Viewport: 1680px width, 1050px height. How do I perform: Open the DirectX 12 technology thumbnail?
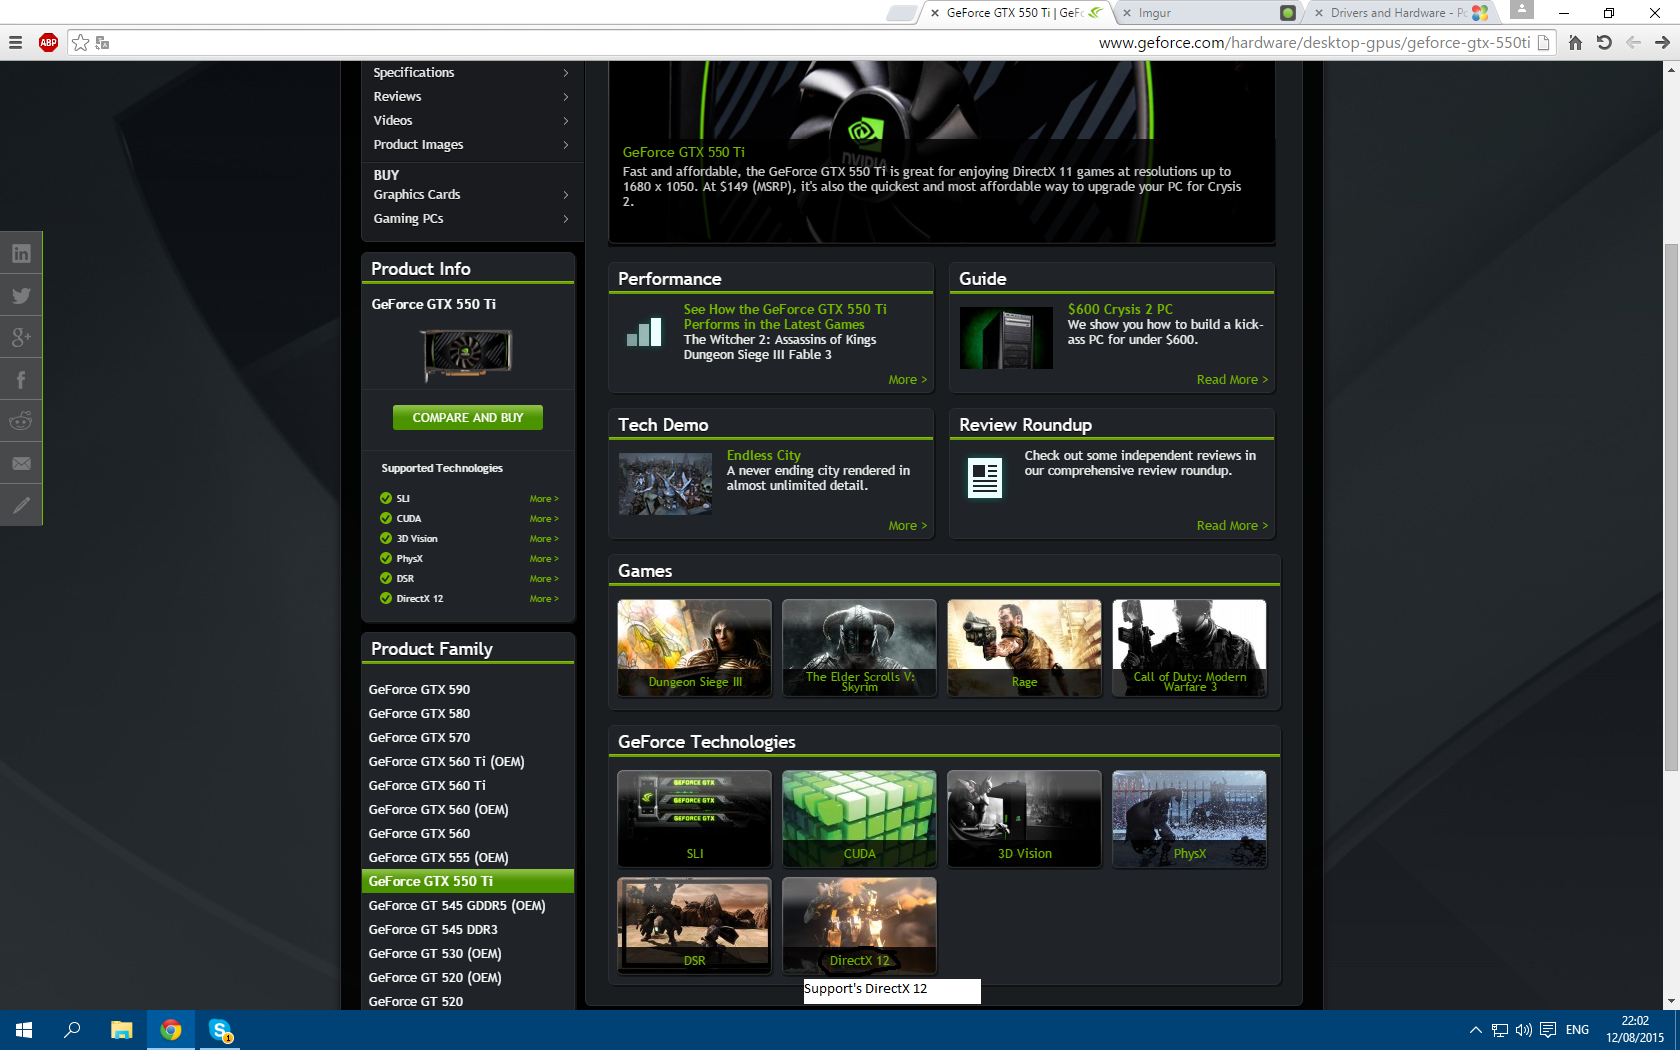859,926
